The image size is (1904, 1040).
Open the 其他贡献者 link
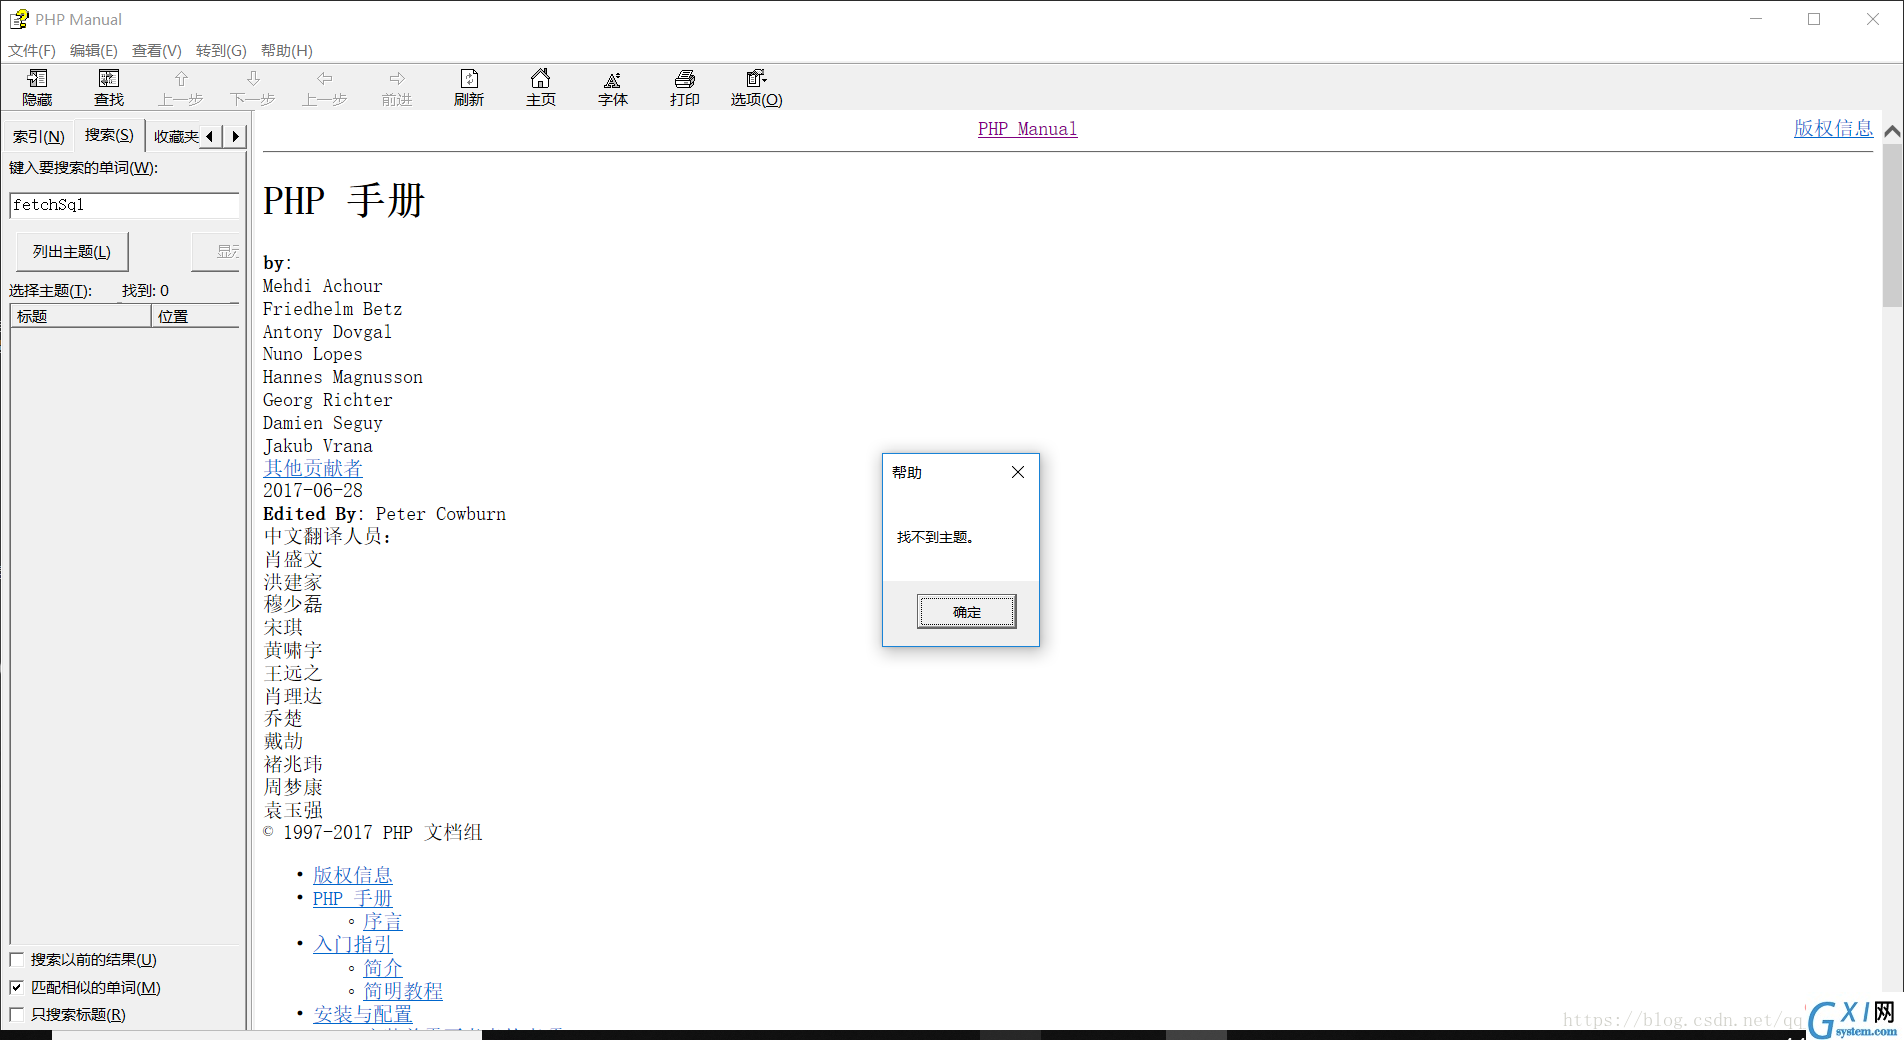313,468
